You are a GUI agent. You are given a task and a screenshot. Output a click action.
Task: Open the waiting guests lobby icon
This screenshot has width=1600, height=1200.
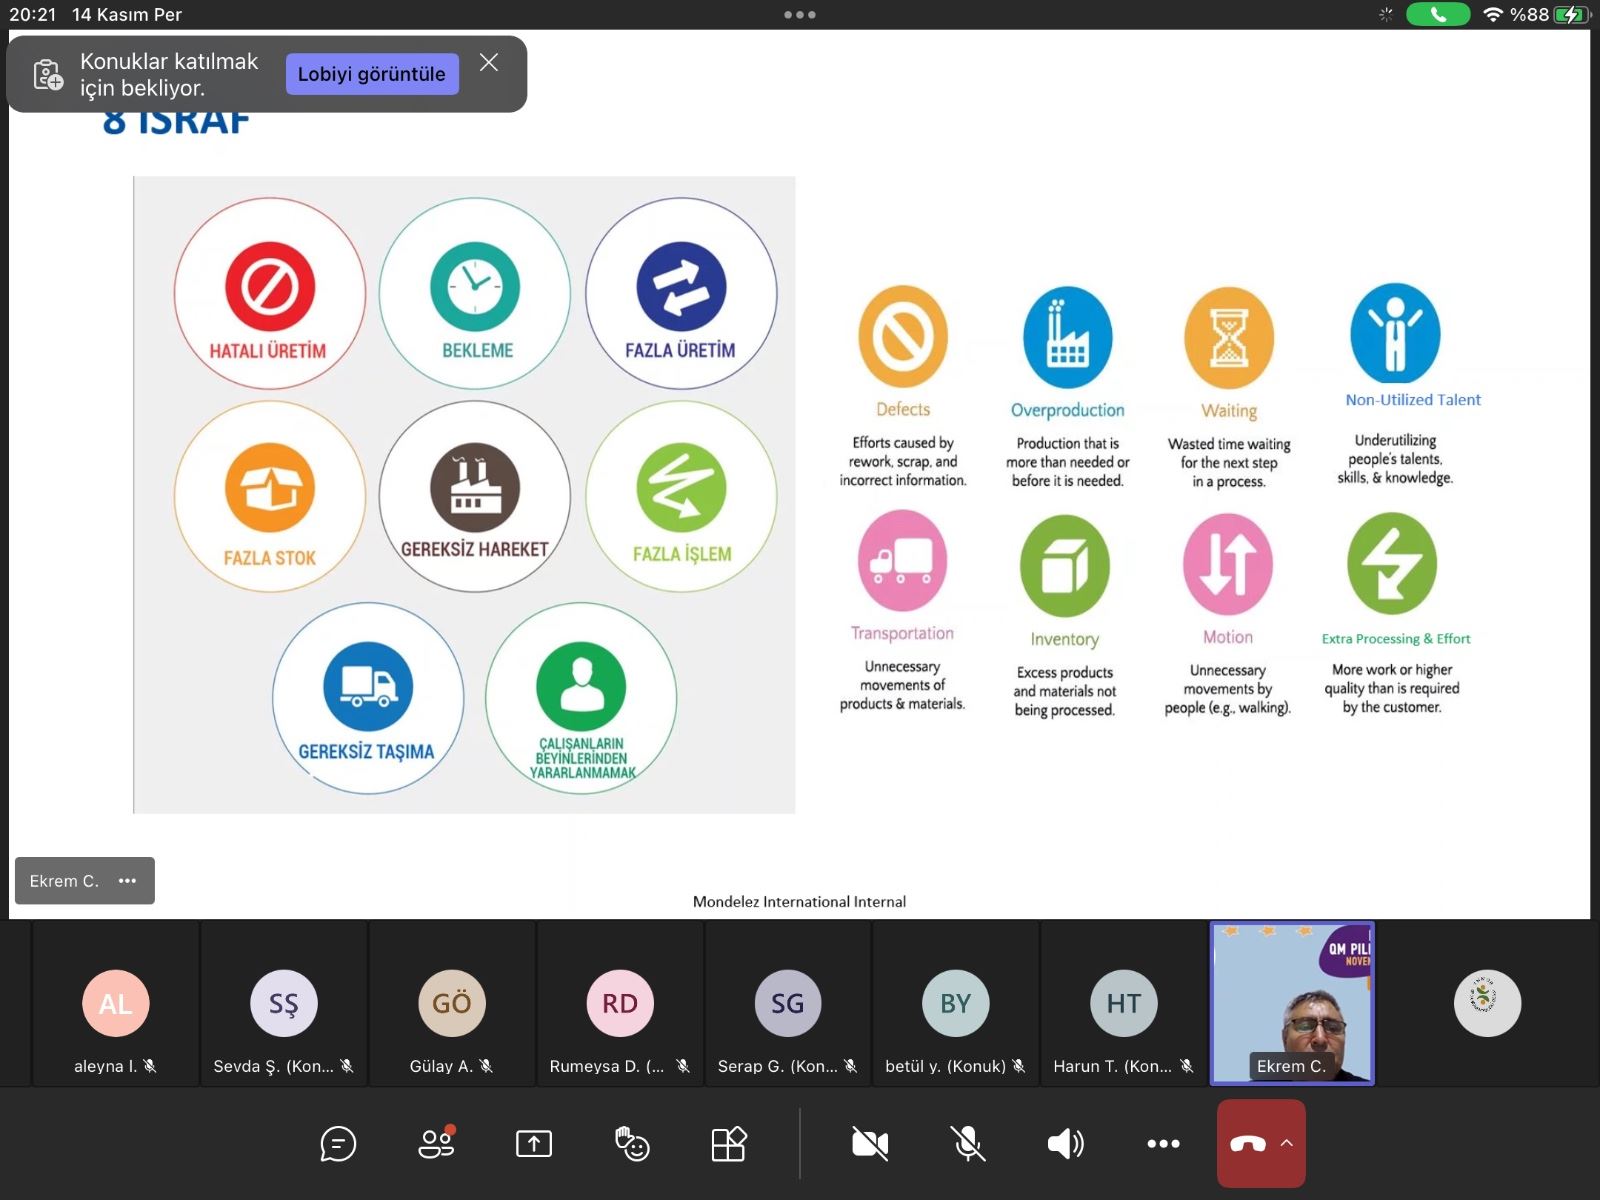pos(48,75)
